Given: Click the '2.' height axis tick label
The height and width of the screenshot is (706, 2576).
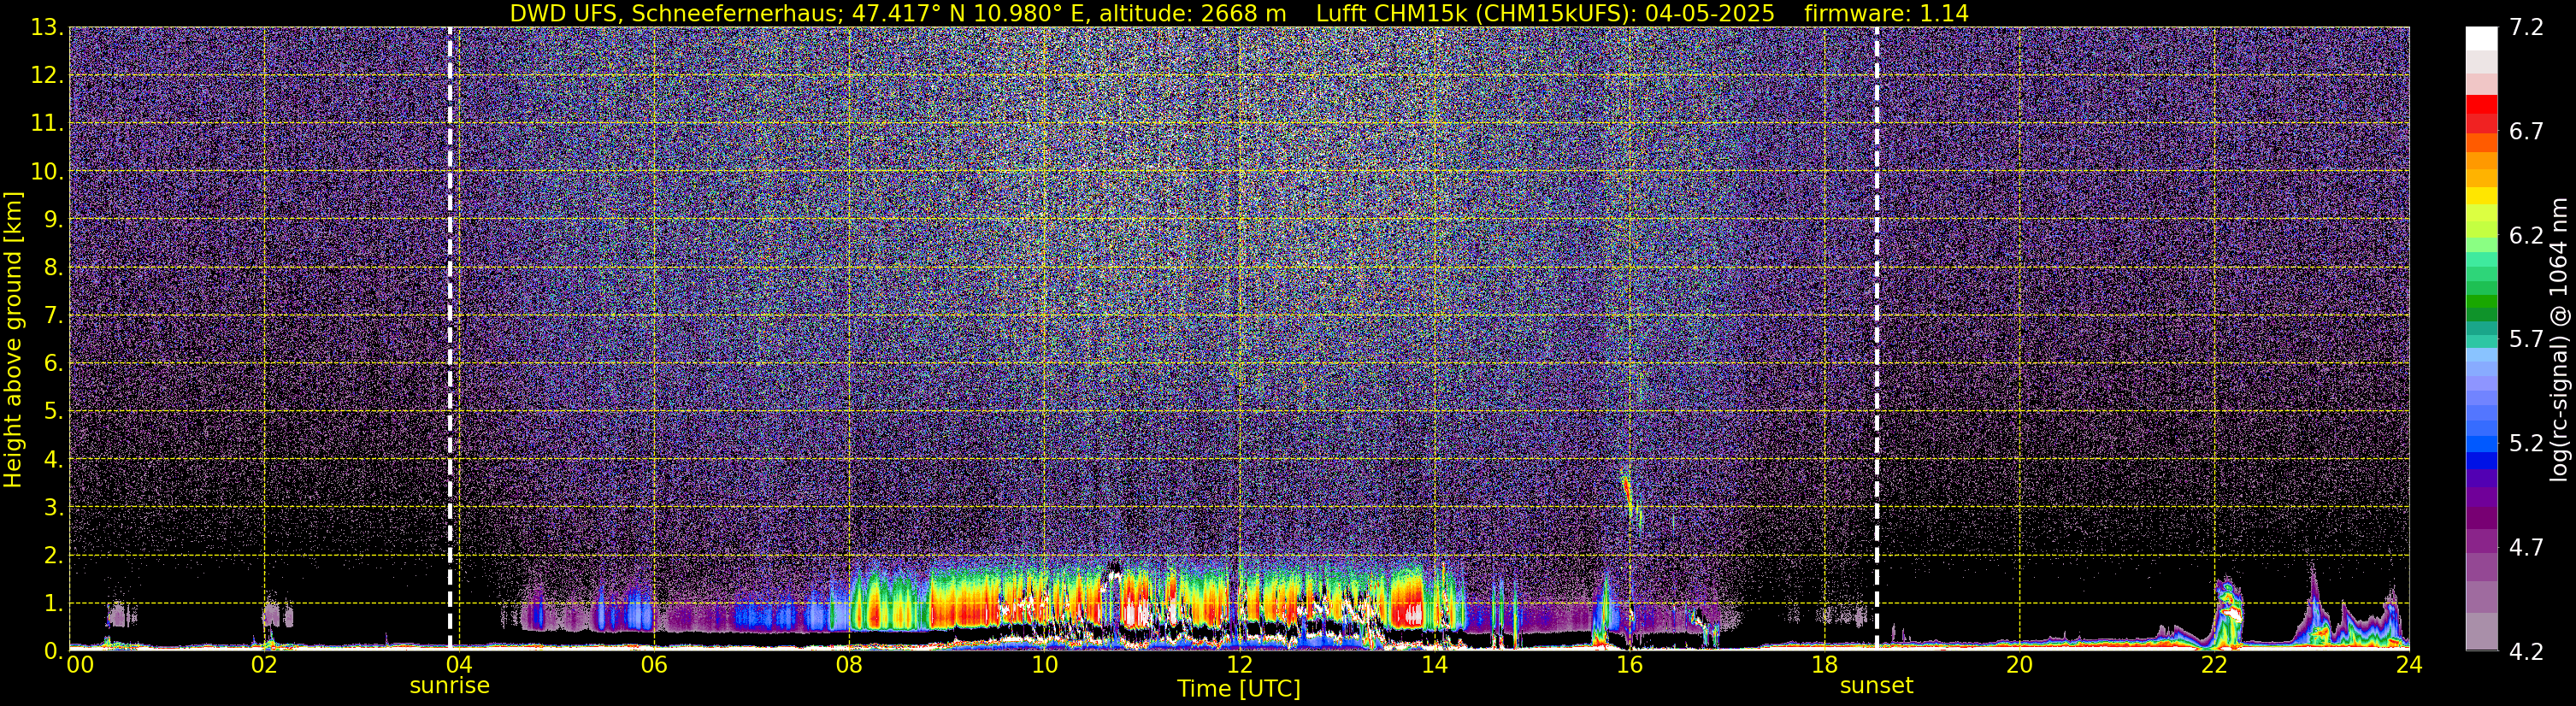Looking at the screenshot, I should 53,556.
